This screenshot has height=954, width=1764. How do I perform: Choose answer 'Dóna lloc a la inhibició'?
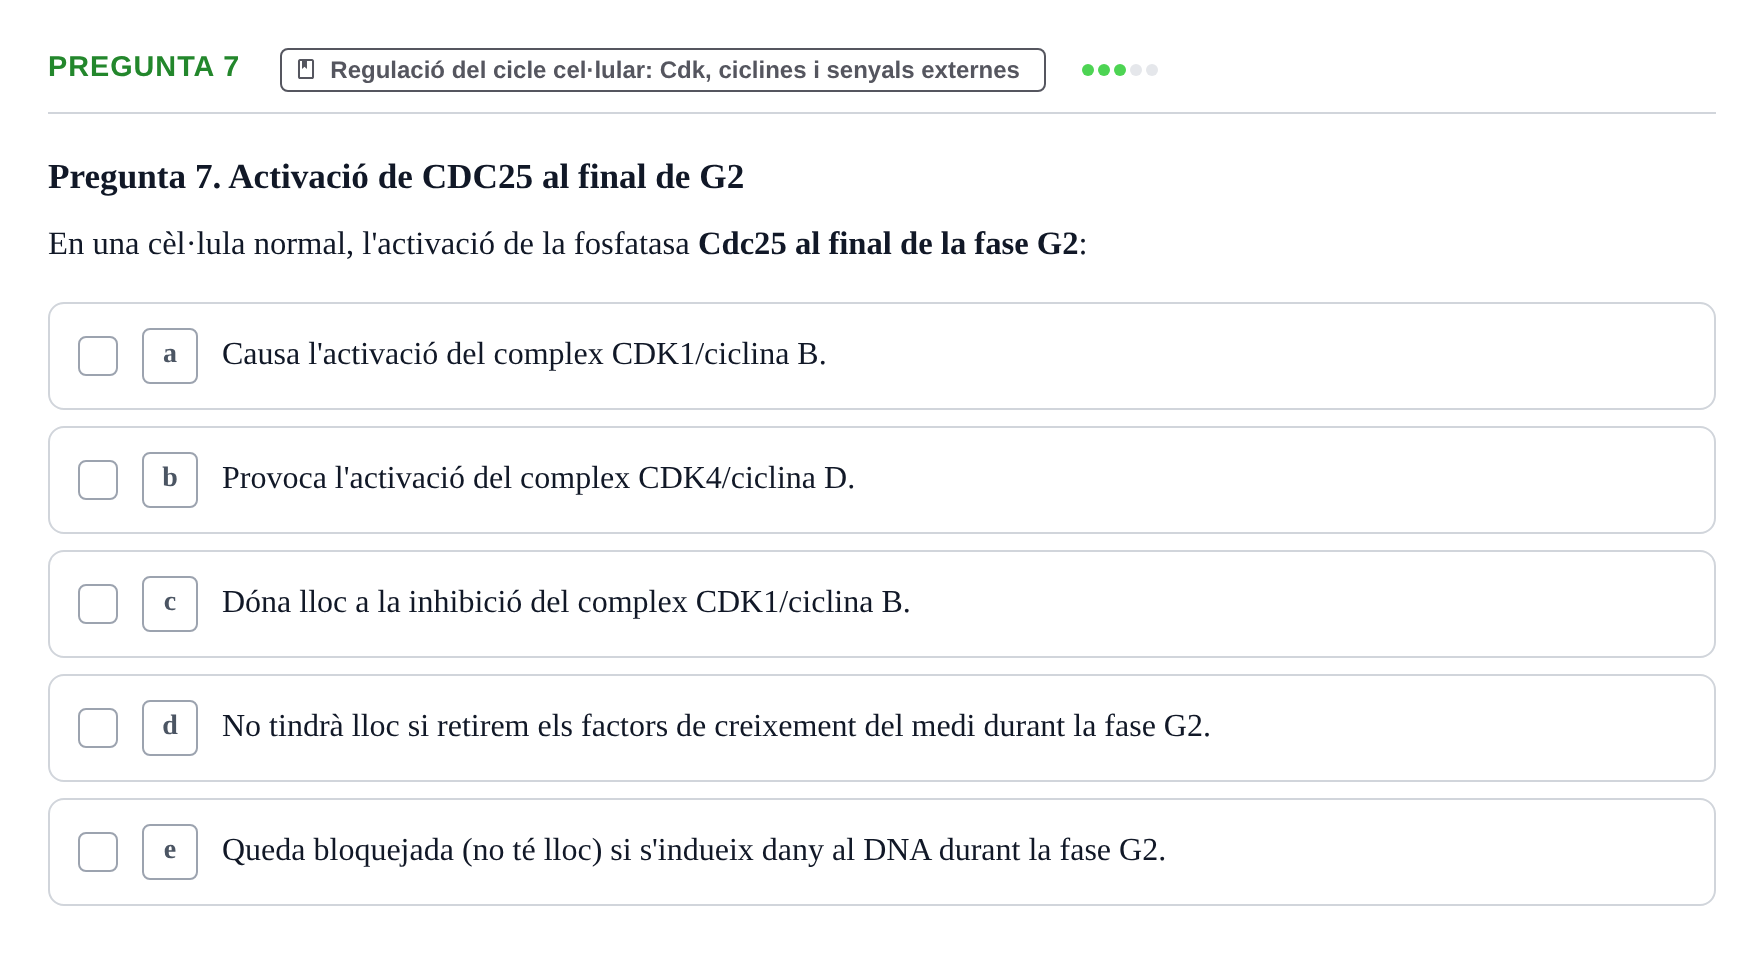566,602
